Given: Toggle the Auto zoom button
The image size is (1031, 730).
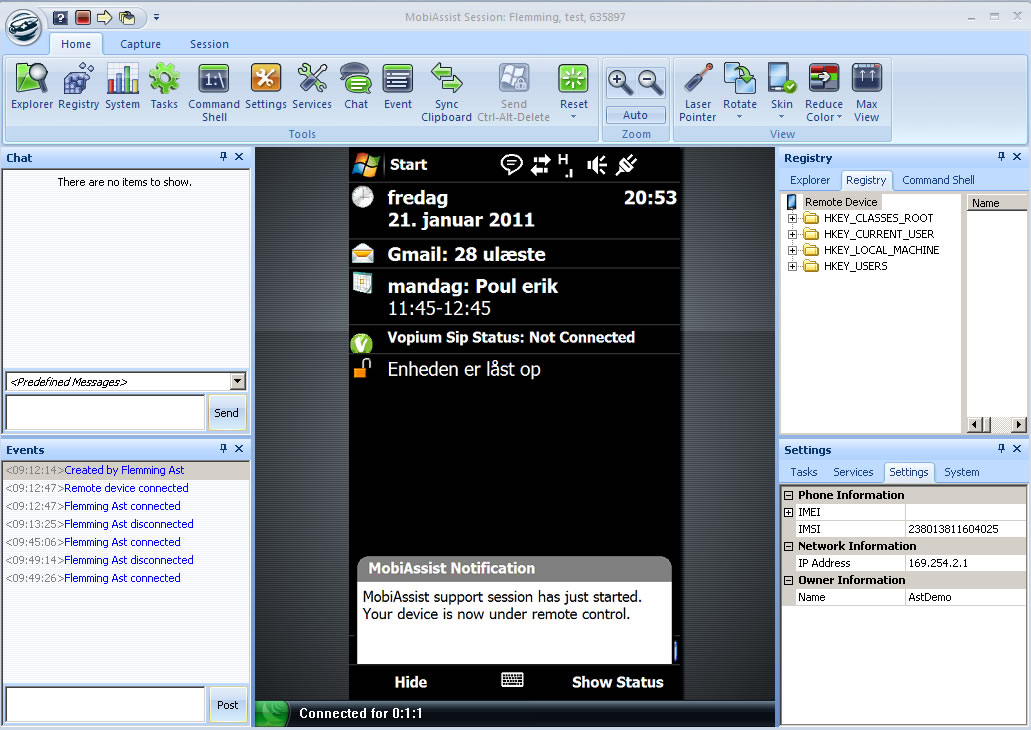Looking at the screenshot, I should [635, 115].
